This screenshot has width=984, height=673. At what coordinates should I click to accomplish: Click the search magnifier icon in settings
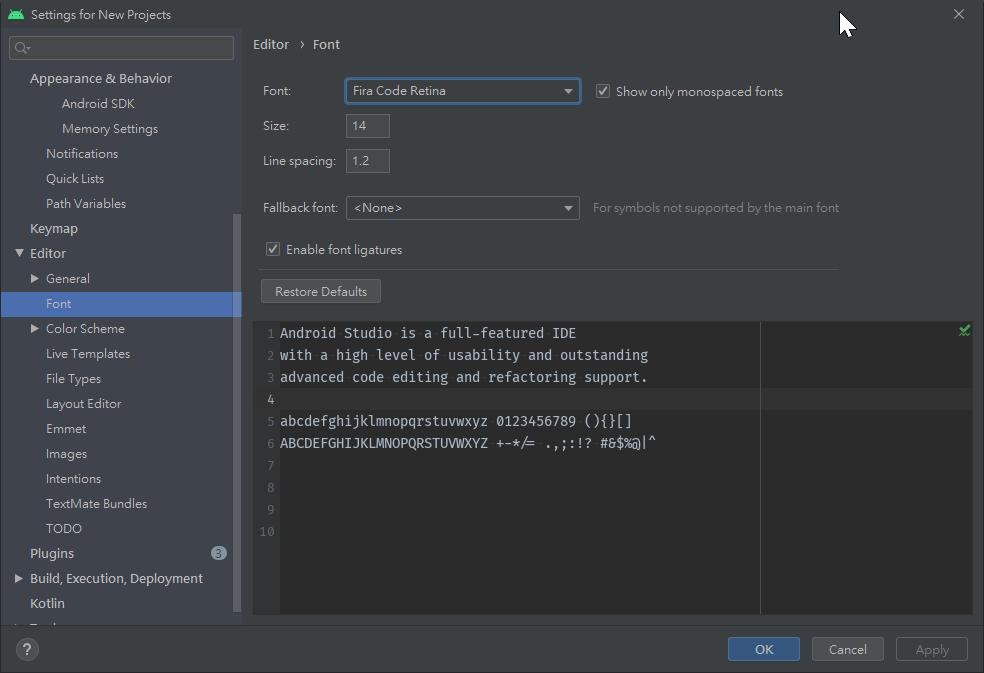(22, 48)
